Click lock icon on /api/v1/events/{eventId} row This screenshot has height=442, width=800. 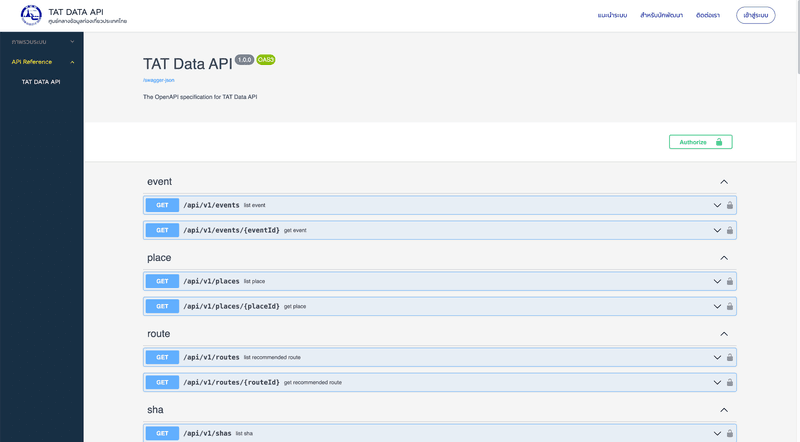click(730, 230)
